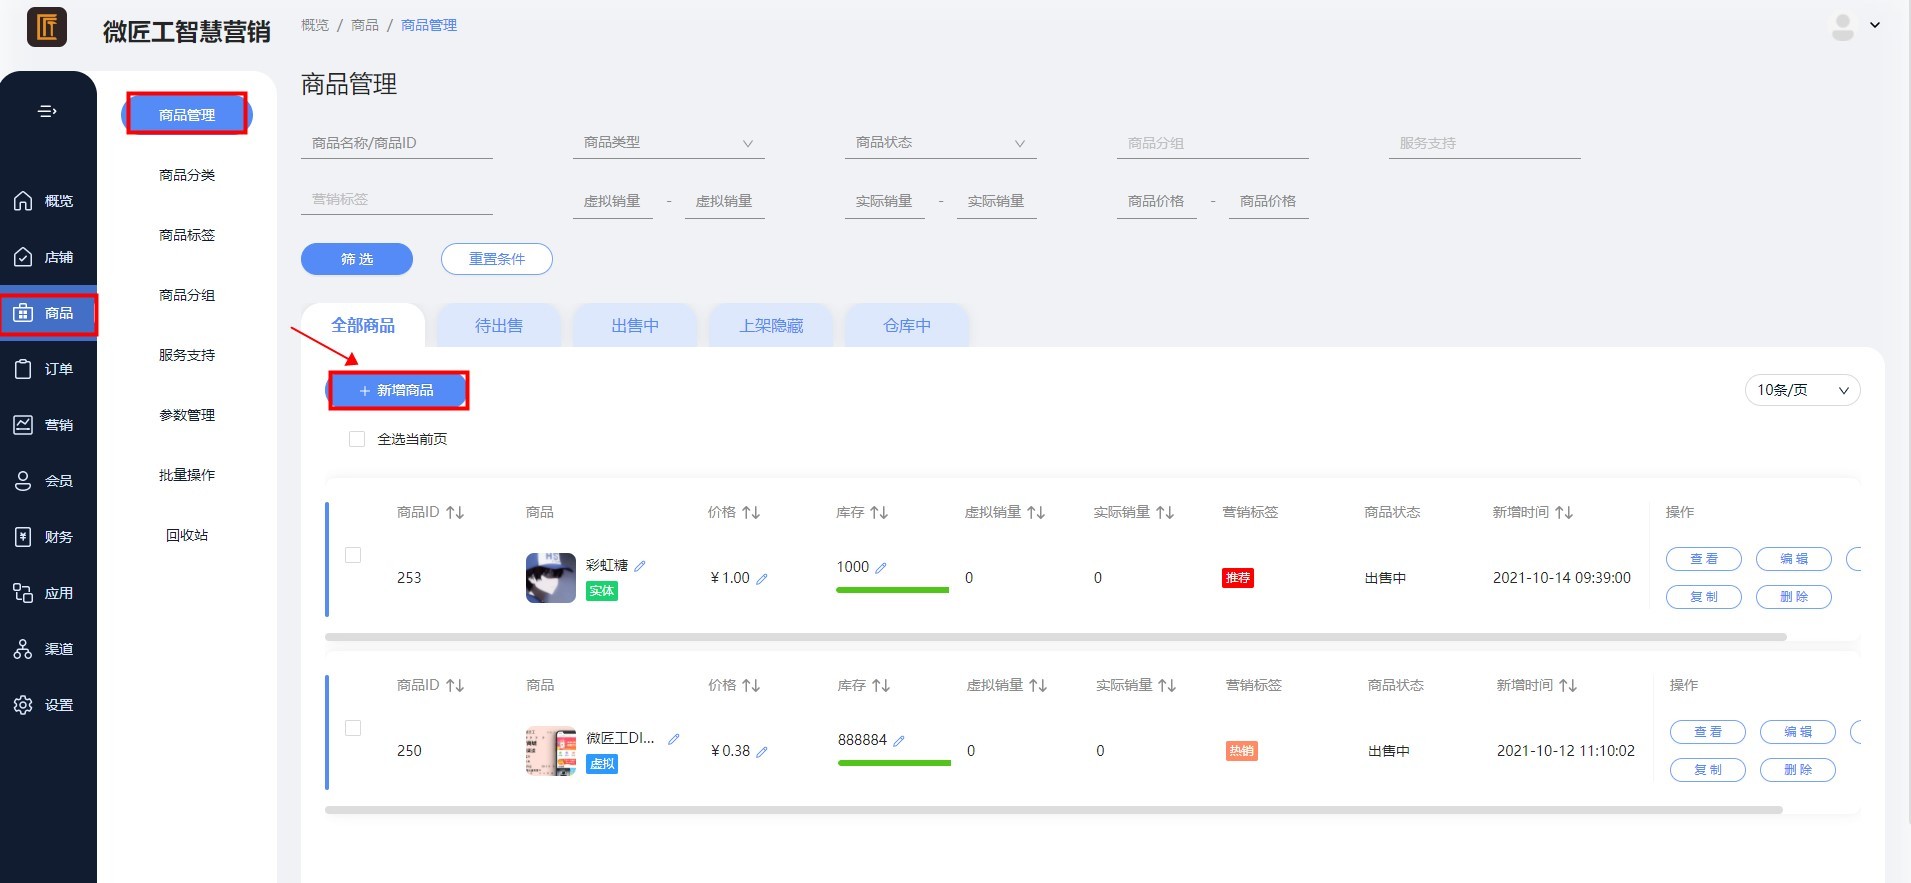Click 查看 for product 253

pyautogui.click(x=1704, y=559)
